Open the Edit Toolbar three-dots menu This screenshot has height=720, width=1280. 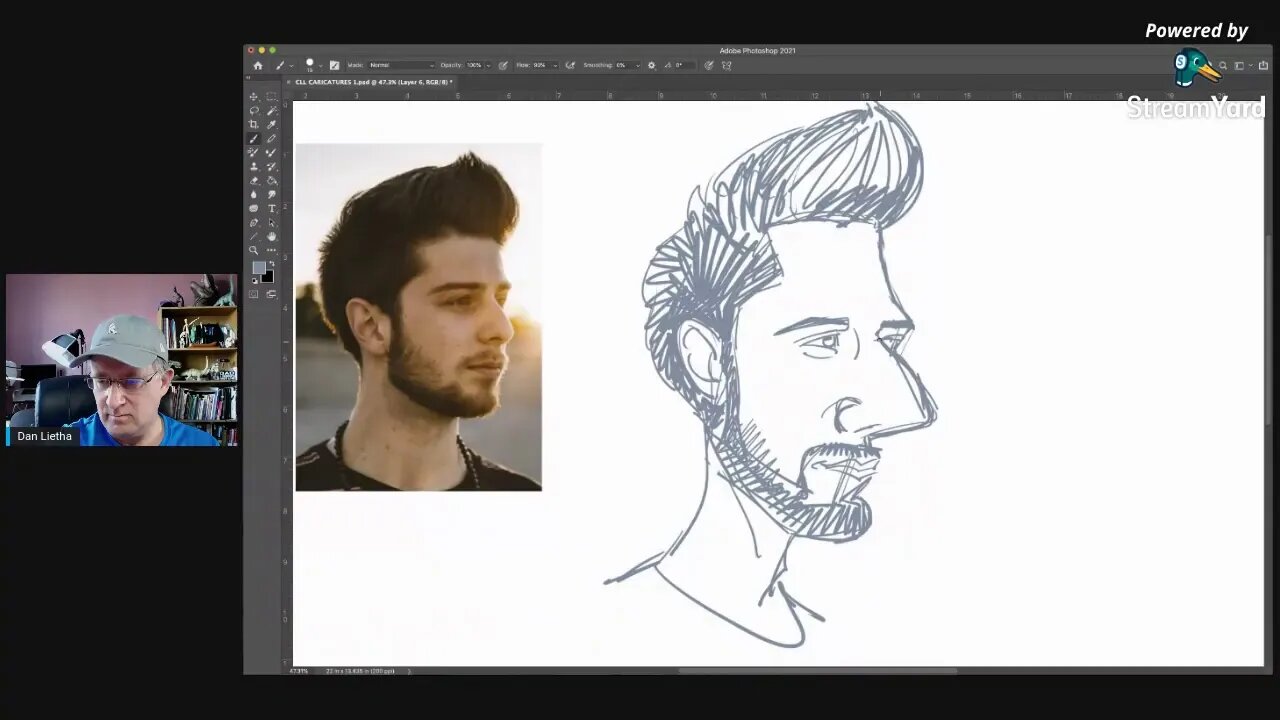[272, 251]
